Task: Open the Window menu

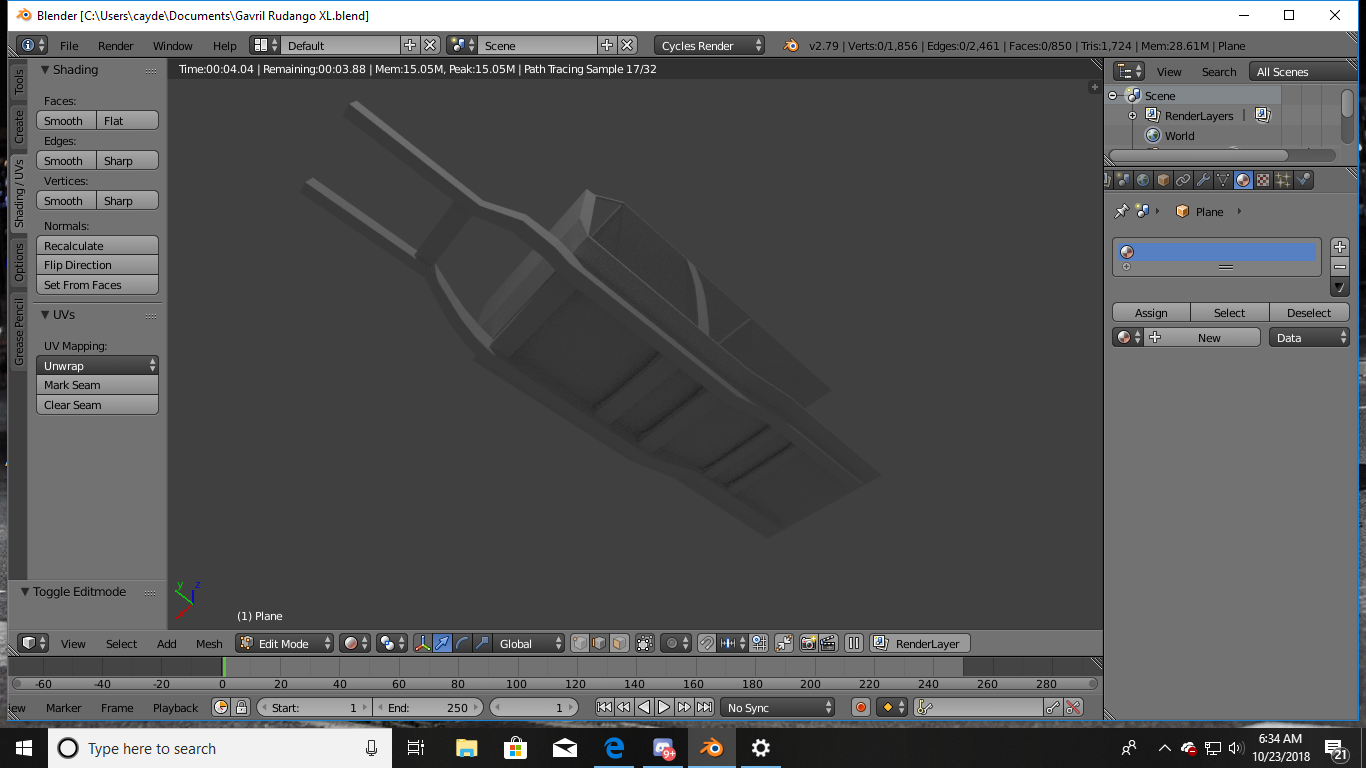Action: point(172,45)
